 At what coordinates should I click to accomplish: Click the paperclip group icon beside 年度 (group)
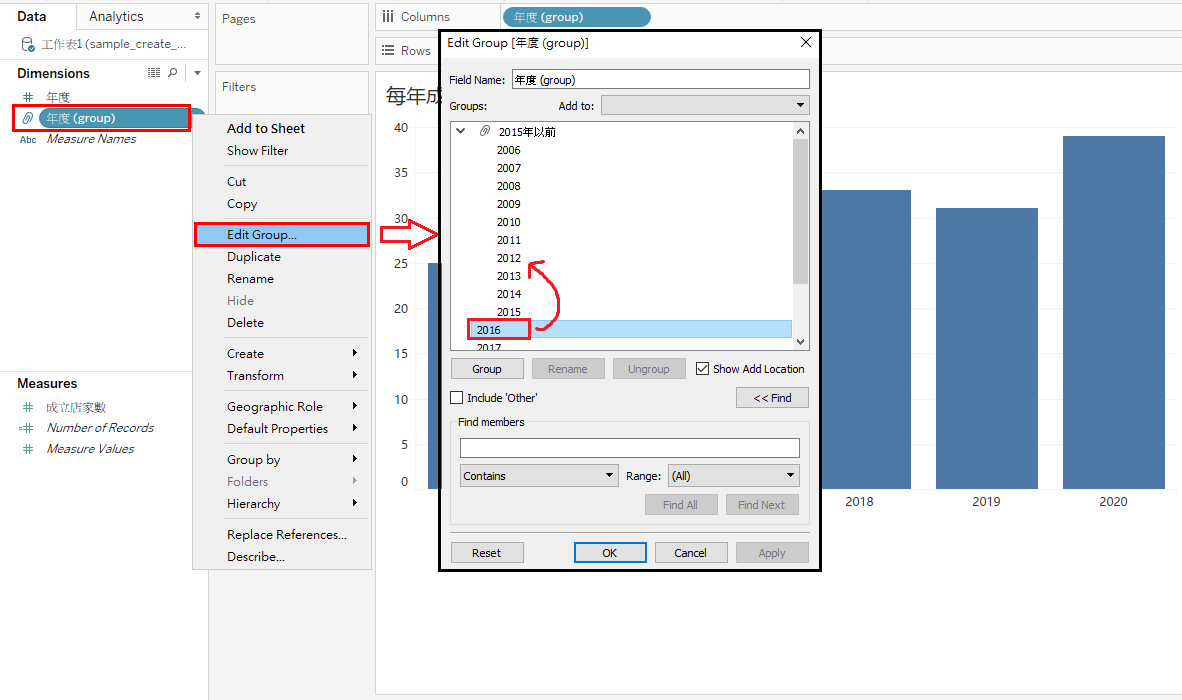pos(28,118)
